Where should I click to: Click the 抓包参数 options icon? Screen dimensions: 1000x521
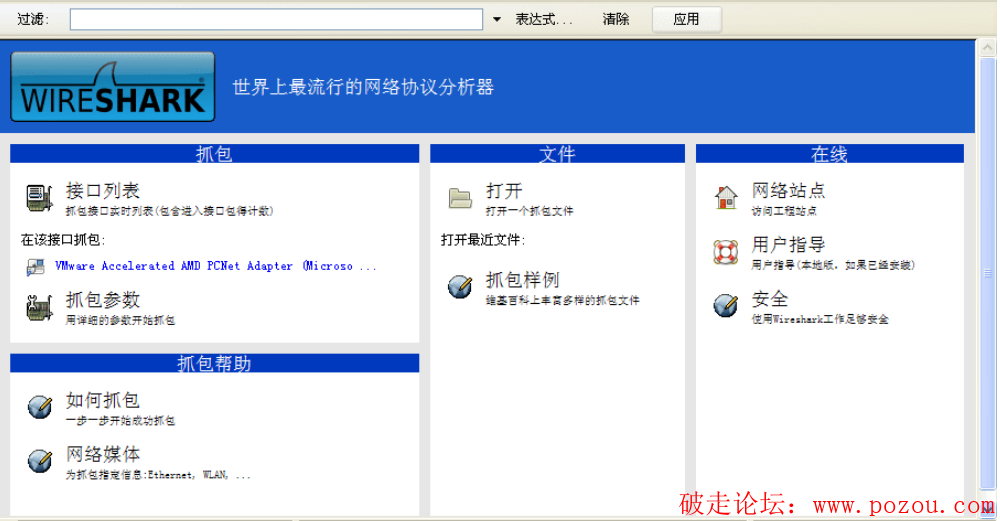[x=40, y=307]
